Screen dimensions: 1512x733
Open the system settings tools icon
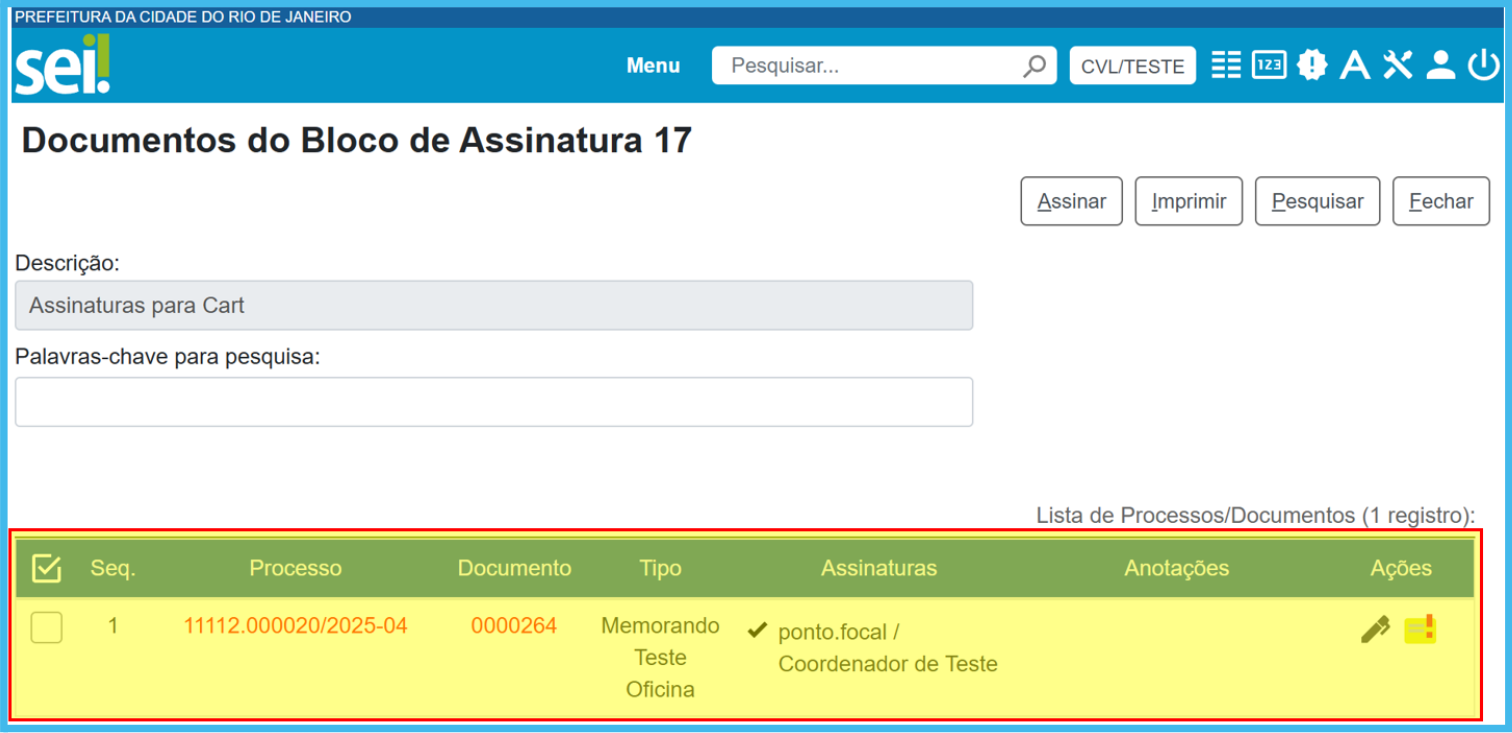pos(1398,66)
